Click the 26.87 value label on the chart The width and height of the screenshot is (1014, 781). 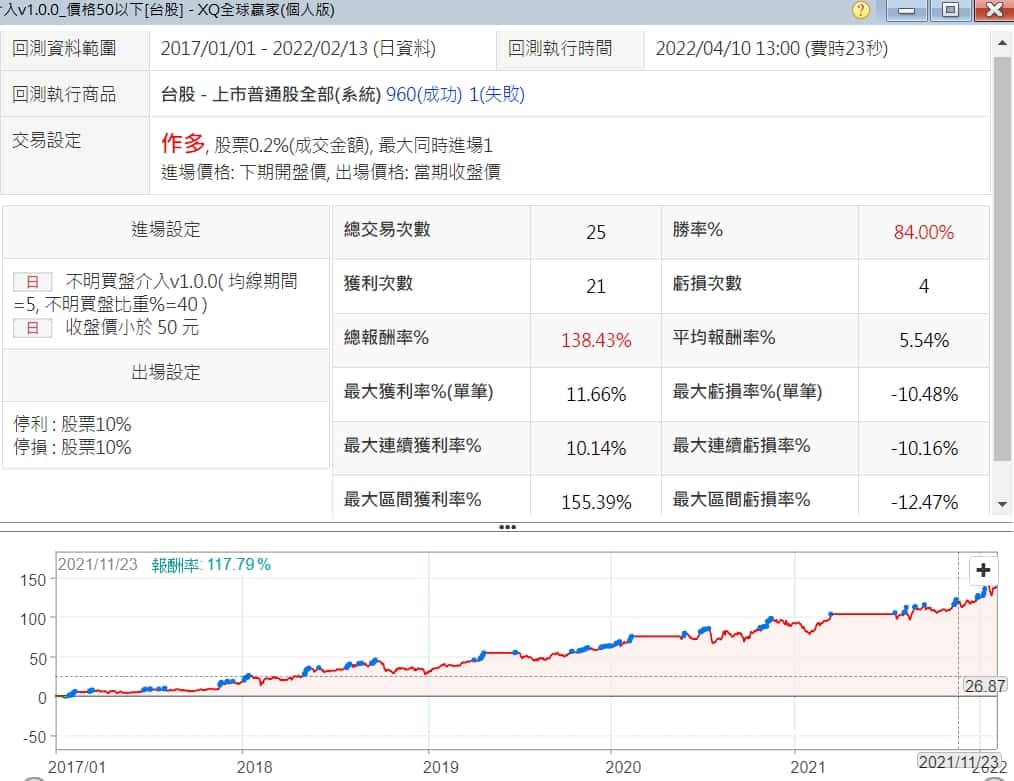coord(984,686)
